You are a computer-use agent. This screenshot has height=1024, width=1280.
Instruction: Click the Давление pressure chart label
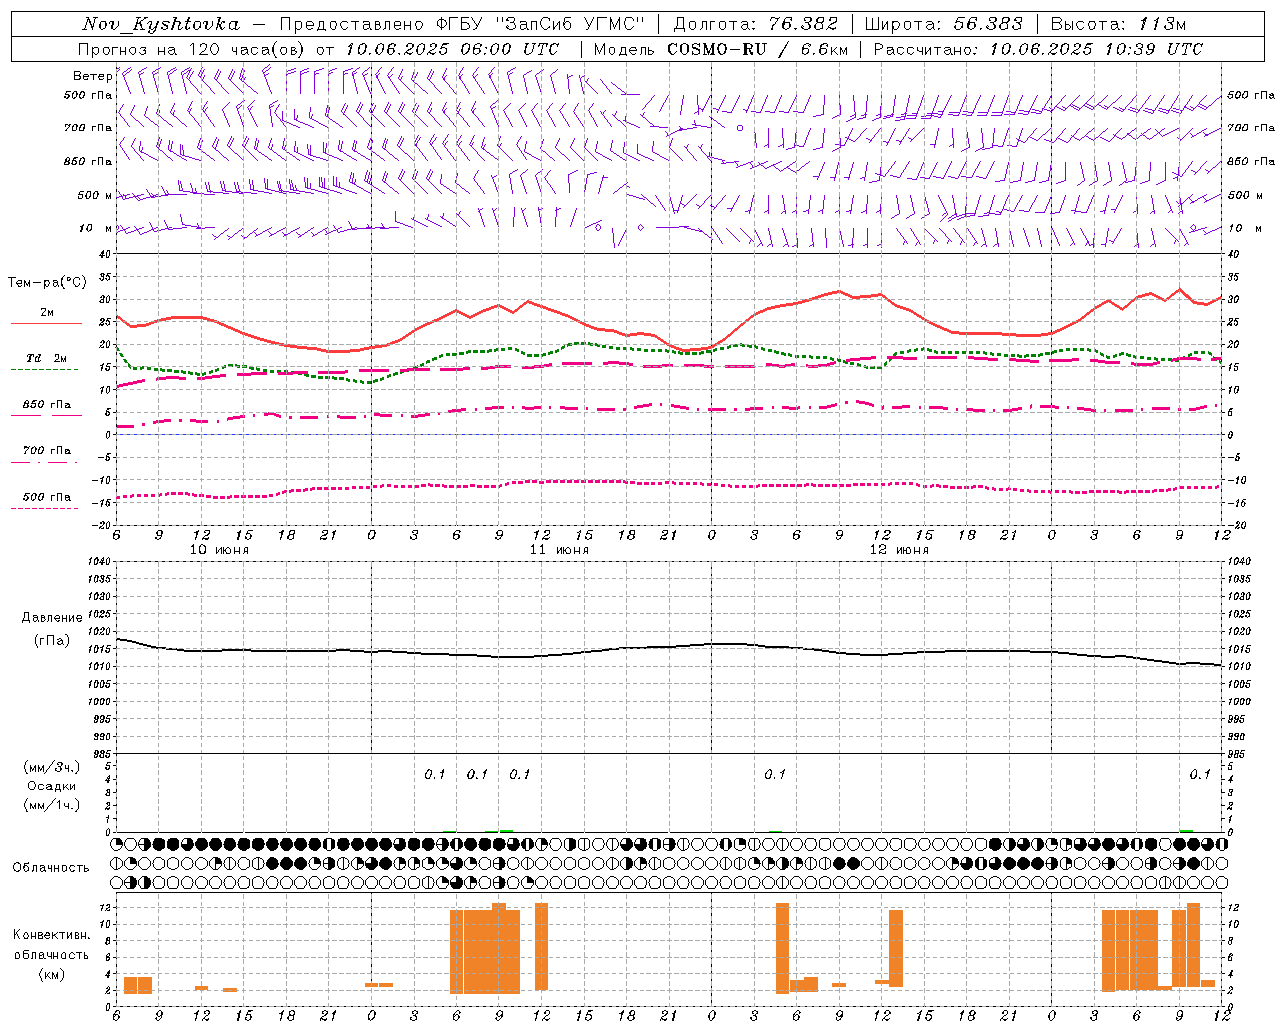51,618
